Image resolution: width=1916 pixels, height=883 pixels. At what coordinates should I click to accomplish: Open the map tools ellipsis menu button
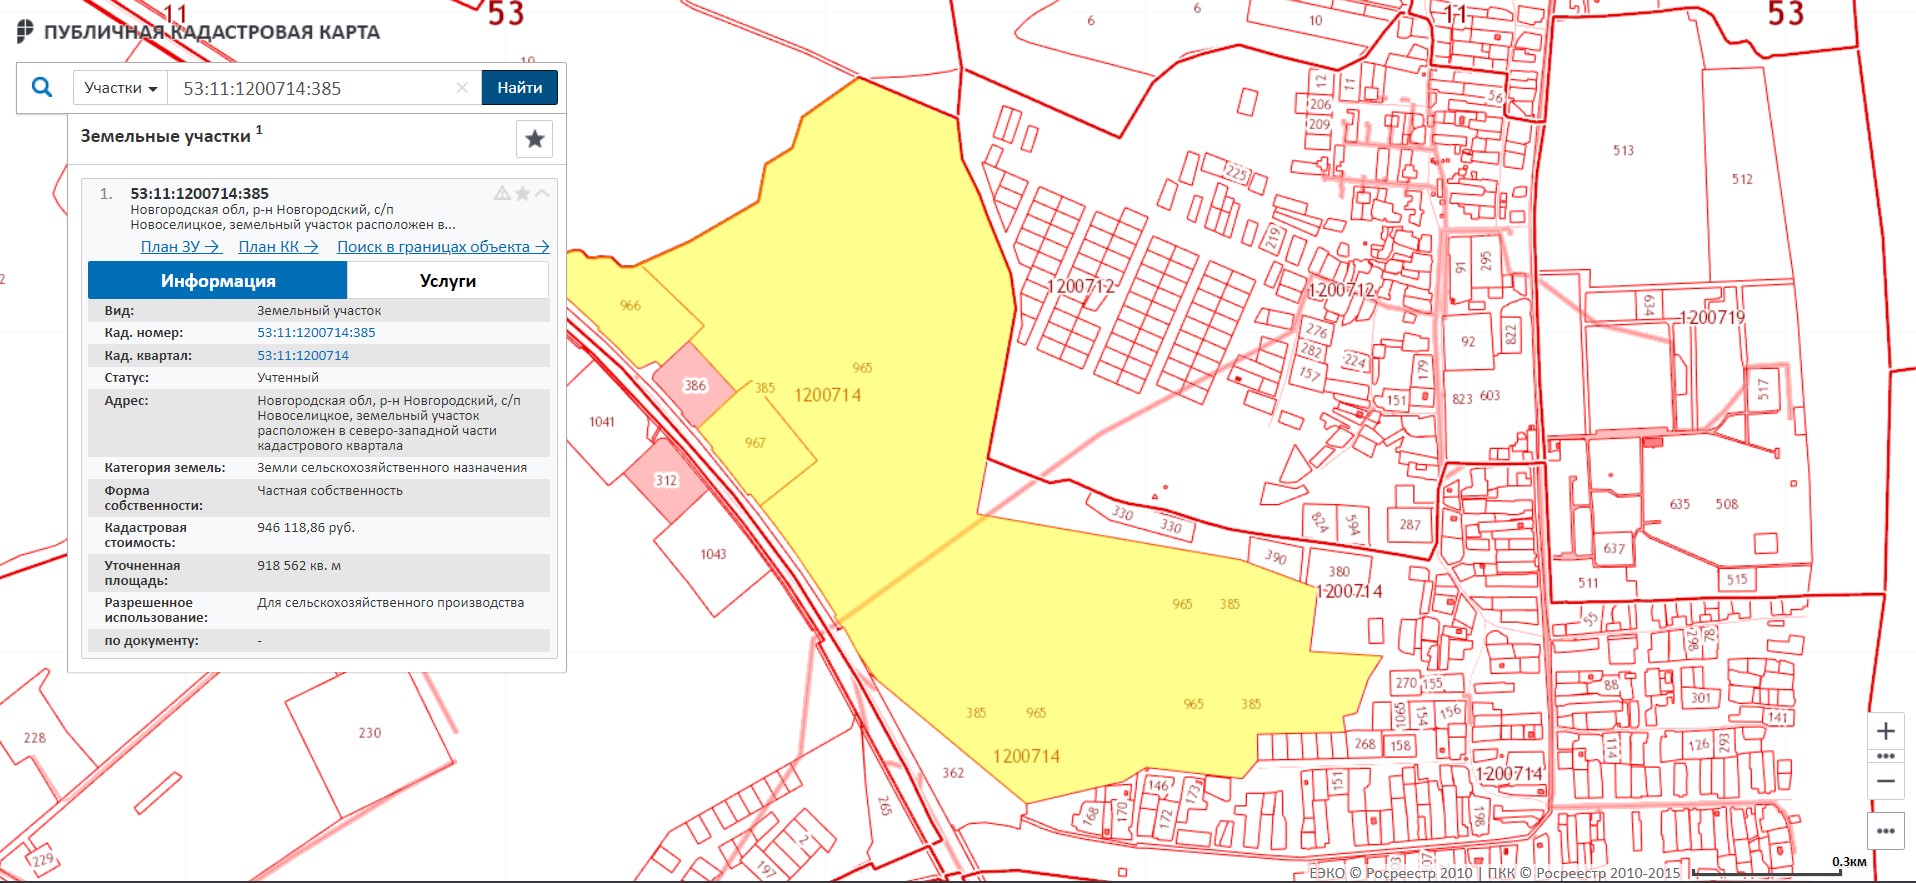(x=1885, y=831)
